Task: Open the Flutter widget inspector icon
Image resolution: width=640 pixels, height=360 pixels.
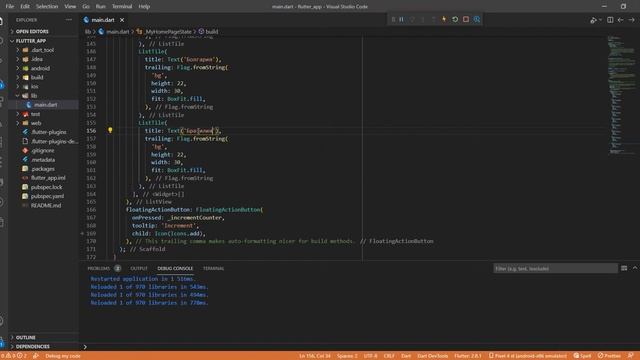Action: click(476, 20)
